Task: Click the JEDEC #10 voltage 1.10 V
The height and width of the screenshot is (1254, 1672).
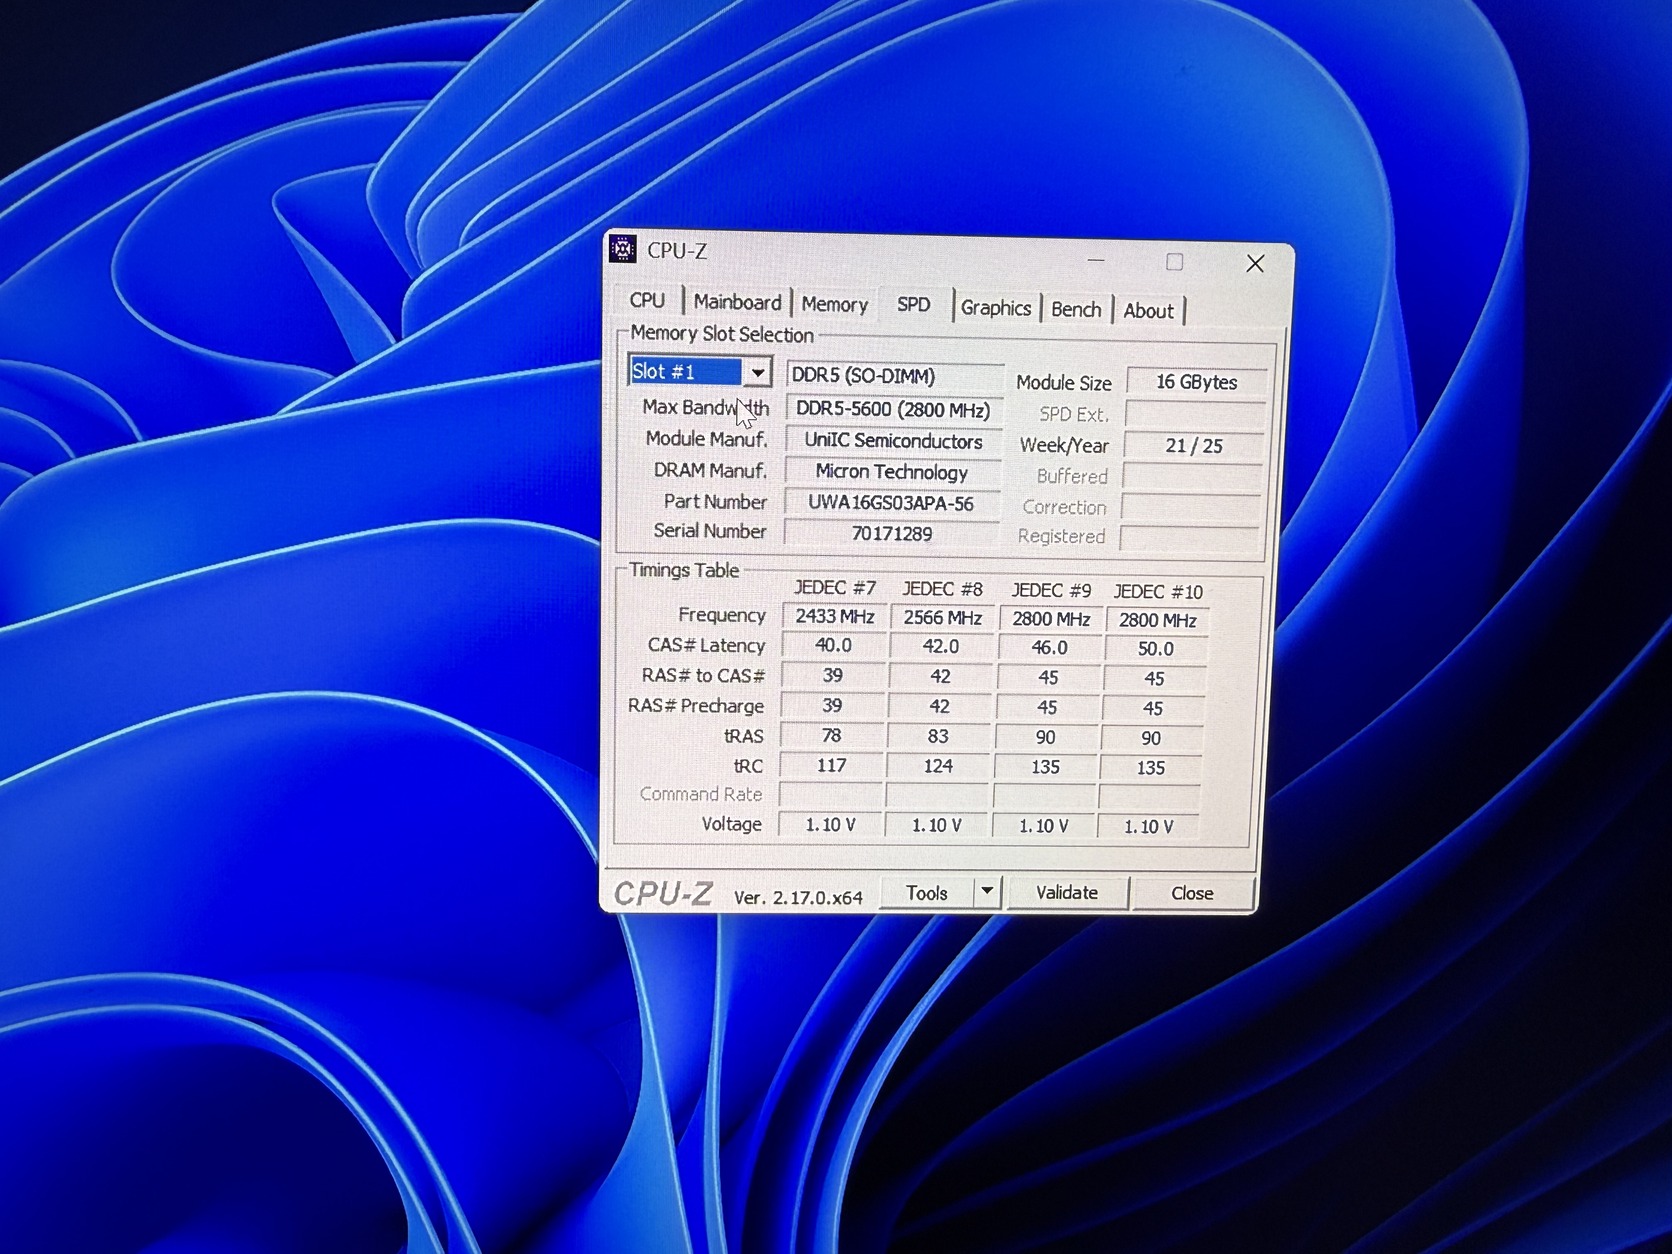Action: click(x=1148, y=827)
